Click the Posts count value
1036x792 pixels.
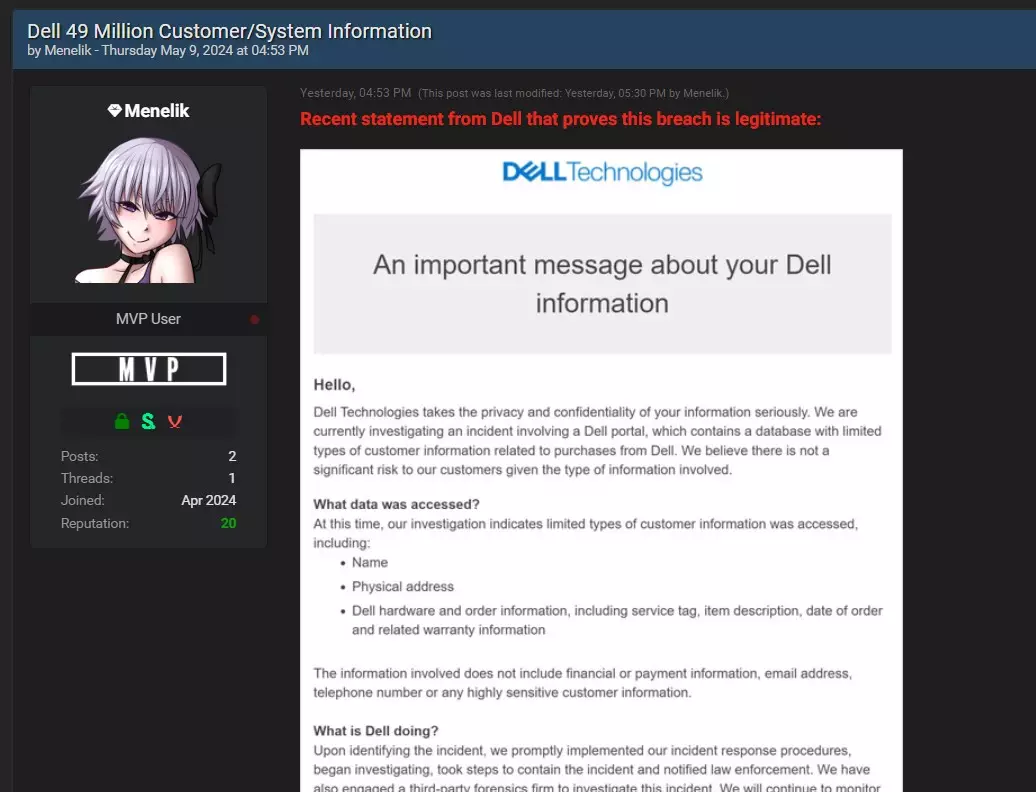(x=232, y=456)
